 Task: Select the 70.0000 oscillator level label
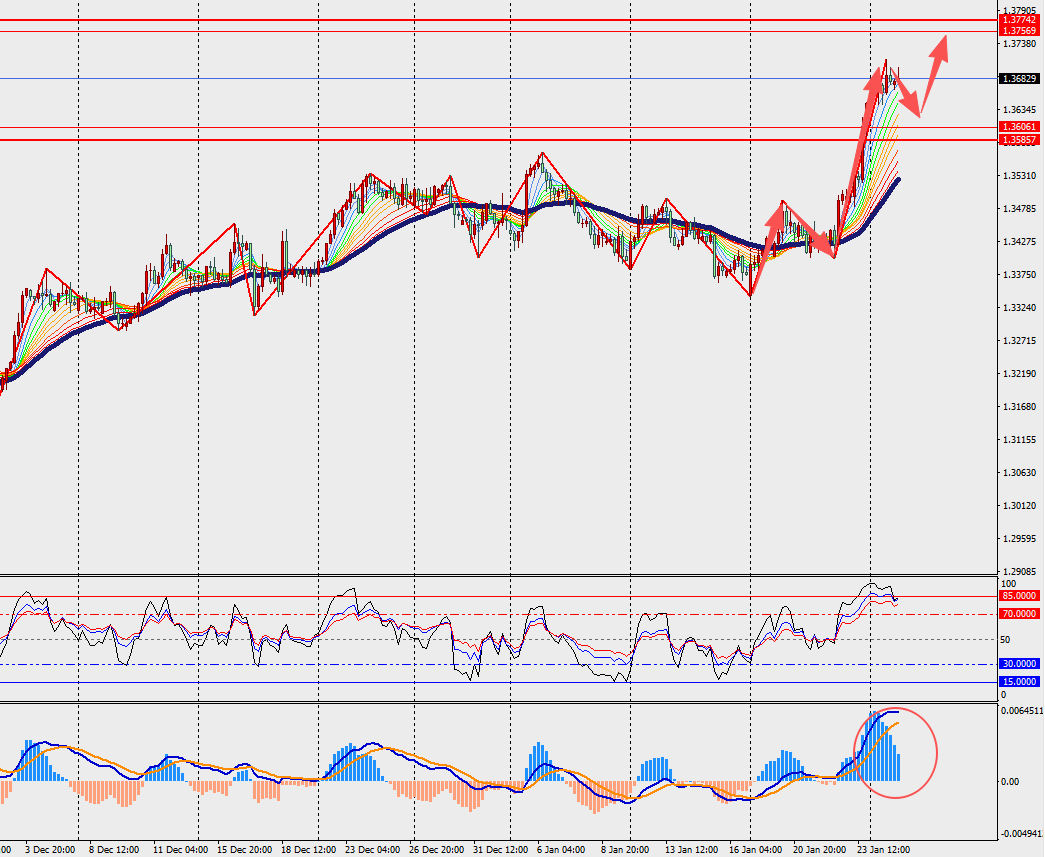tap(1019, 614)
